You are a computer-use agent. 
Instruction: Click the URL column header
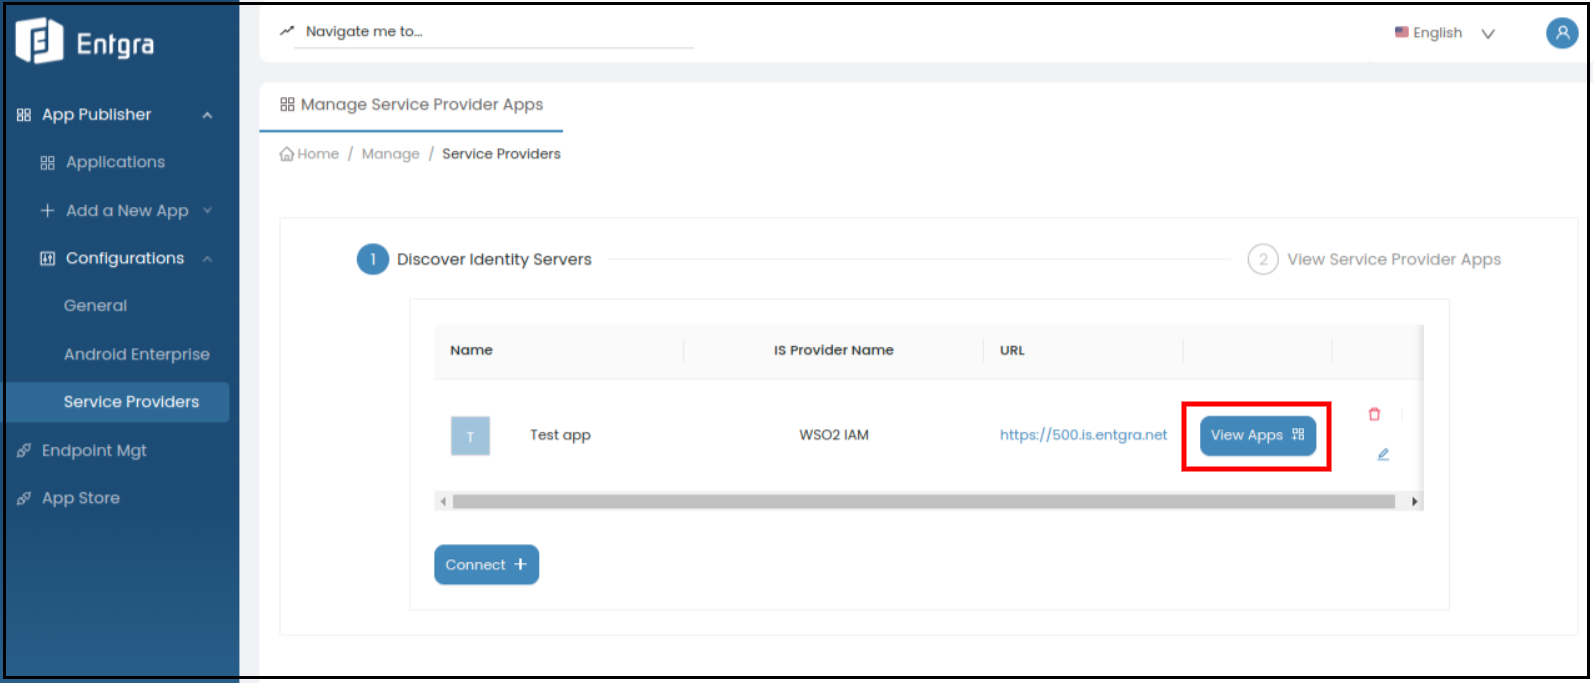[1012, 351]
